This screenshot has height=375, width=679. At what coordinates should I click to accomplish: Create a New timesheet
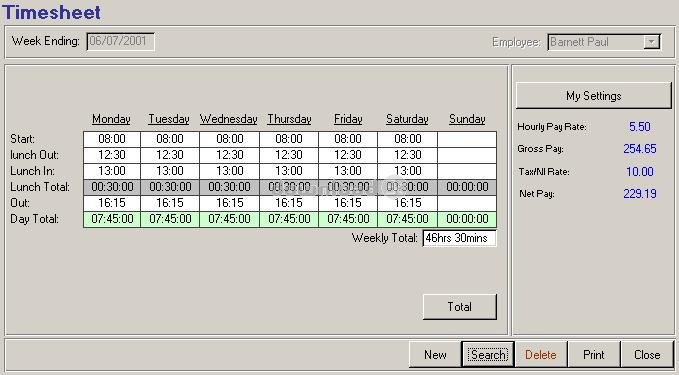pos(435,355)
